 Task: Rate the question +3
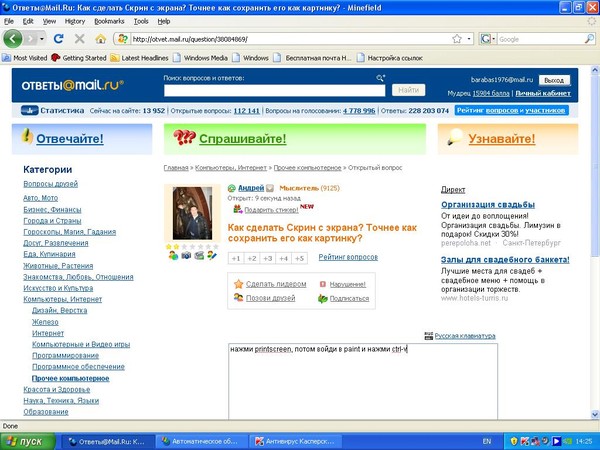click(x=267, y=258)
